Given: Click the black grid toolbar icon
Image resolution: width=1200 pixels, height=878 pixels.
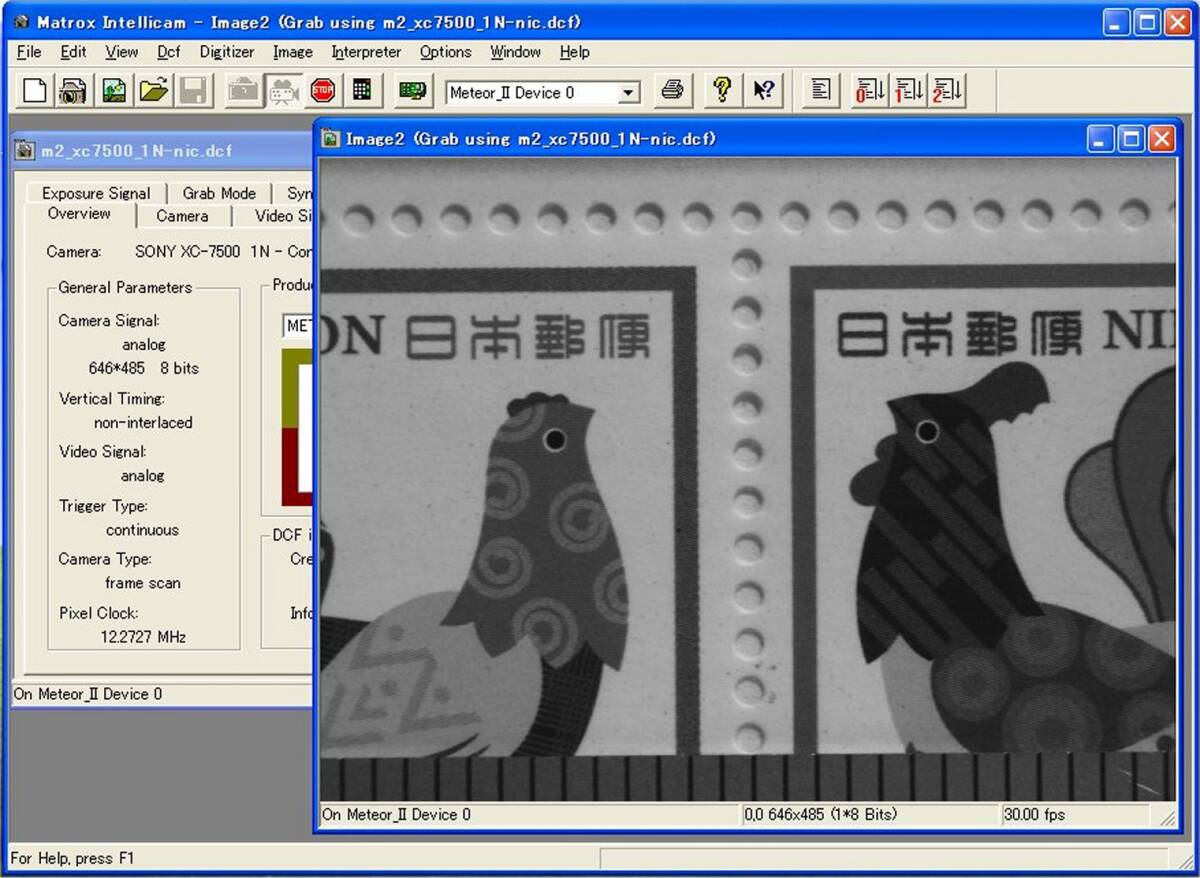Looking at the screenshot, I should pos(362,92).
